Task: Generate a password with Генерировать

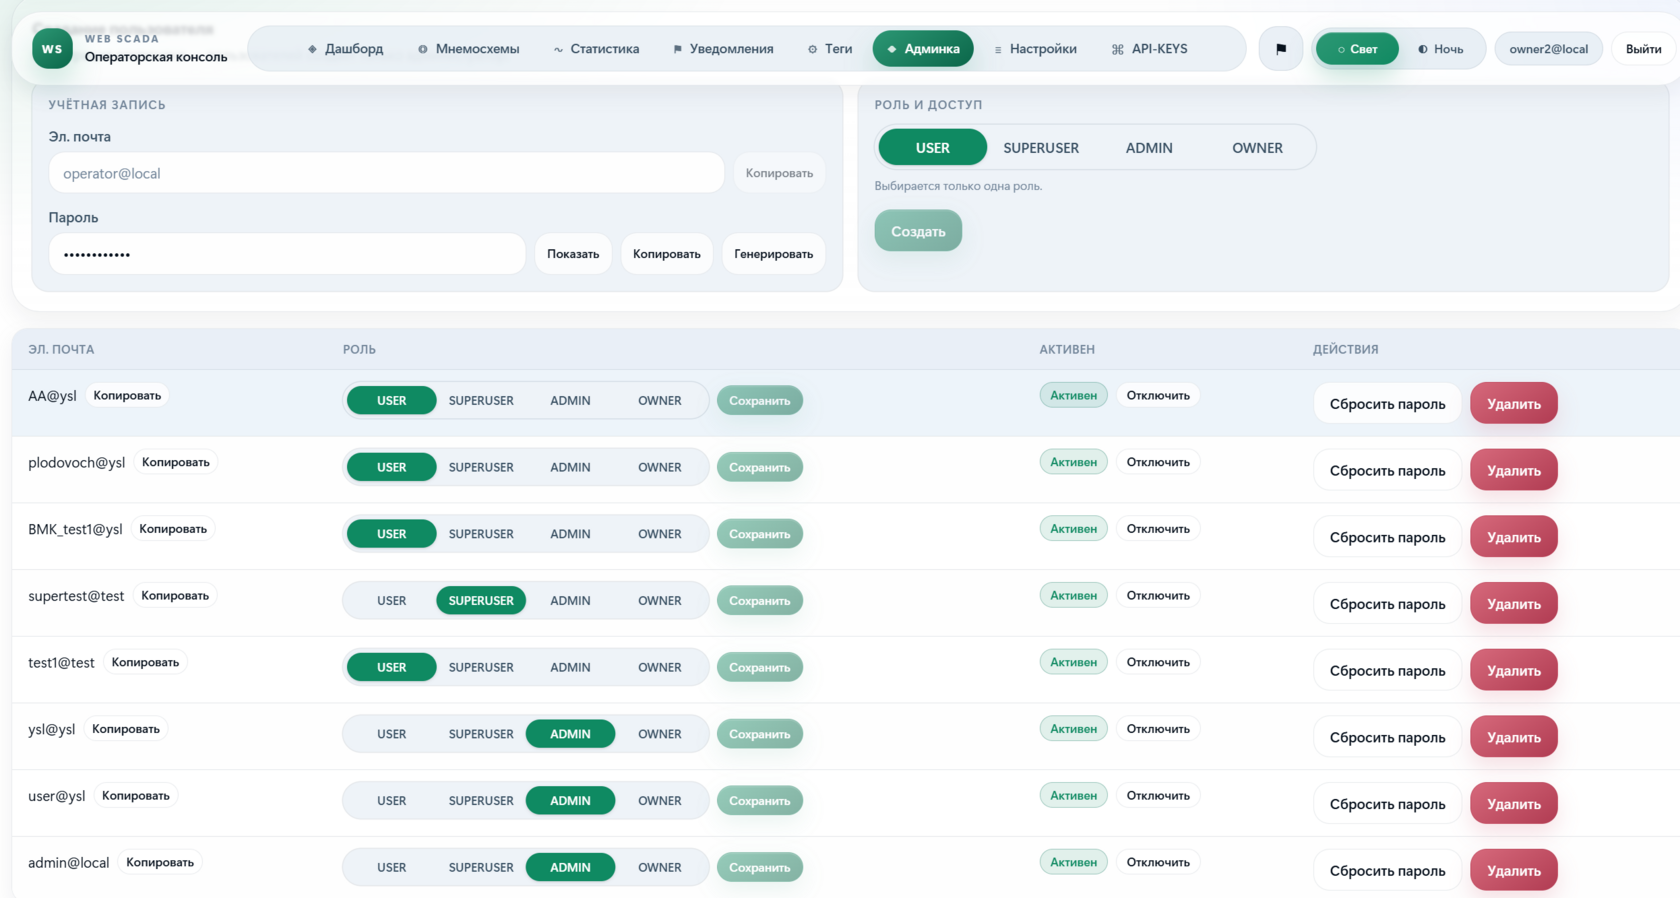Action: [x=773, y=254]
